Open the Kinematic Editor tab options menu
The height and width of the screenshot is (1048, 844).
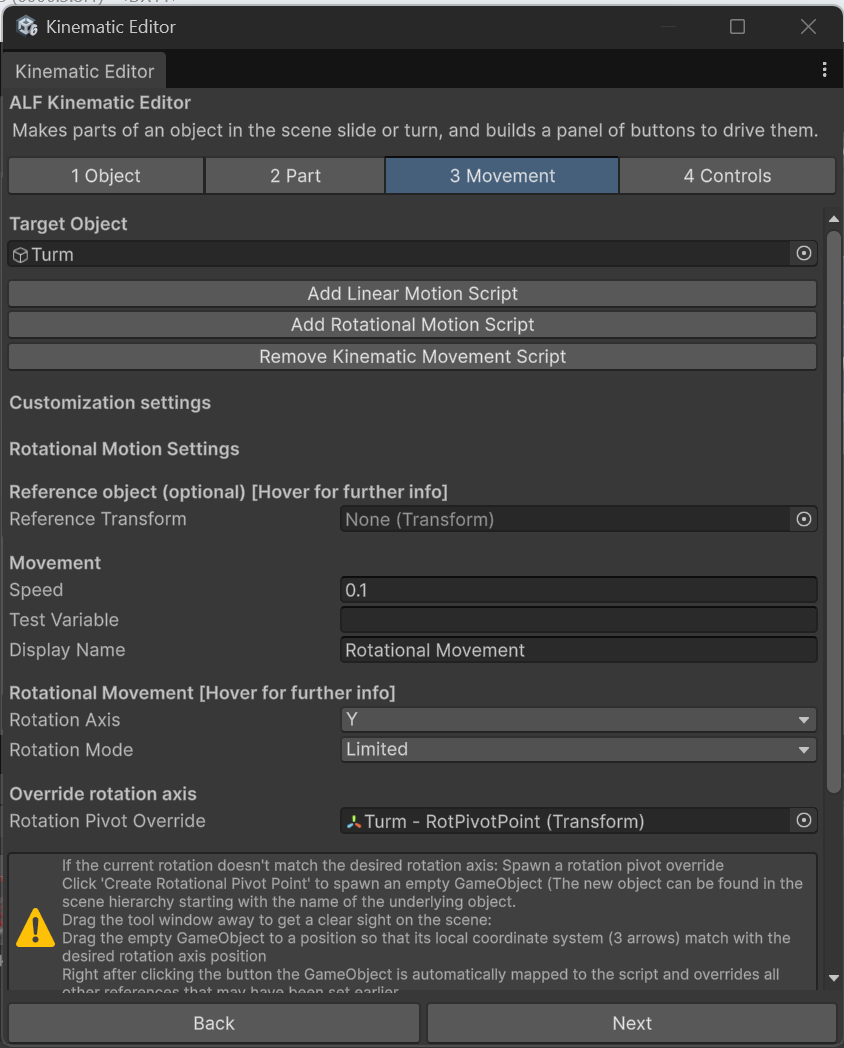pyautogui.click(x=825, y=70)
